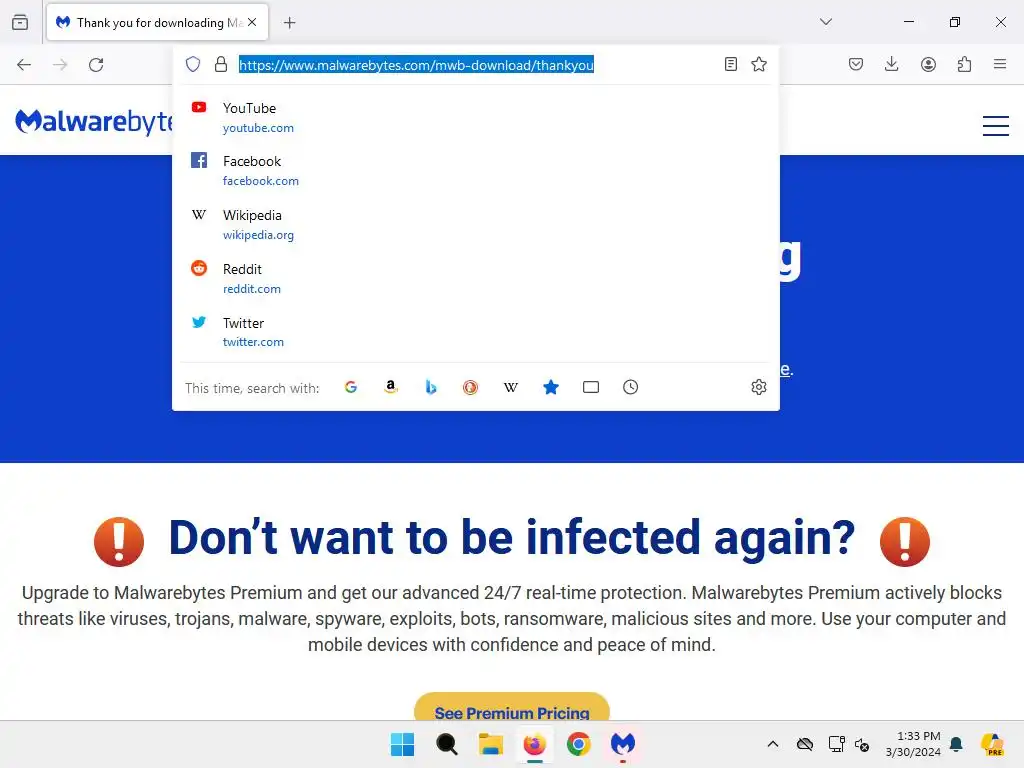Select Wikipedia suggestion
The image size is (1024, 768).
coord(475,225)
